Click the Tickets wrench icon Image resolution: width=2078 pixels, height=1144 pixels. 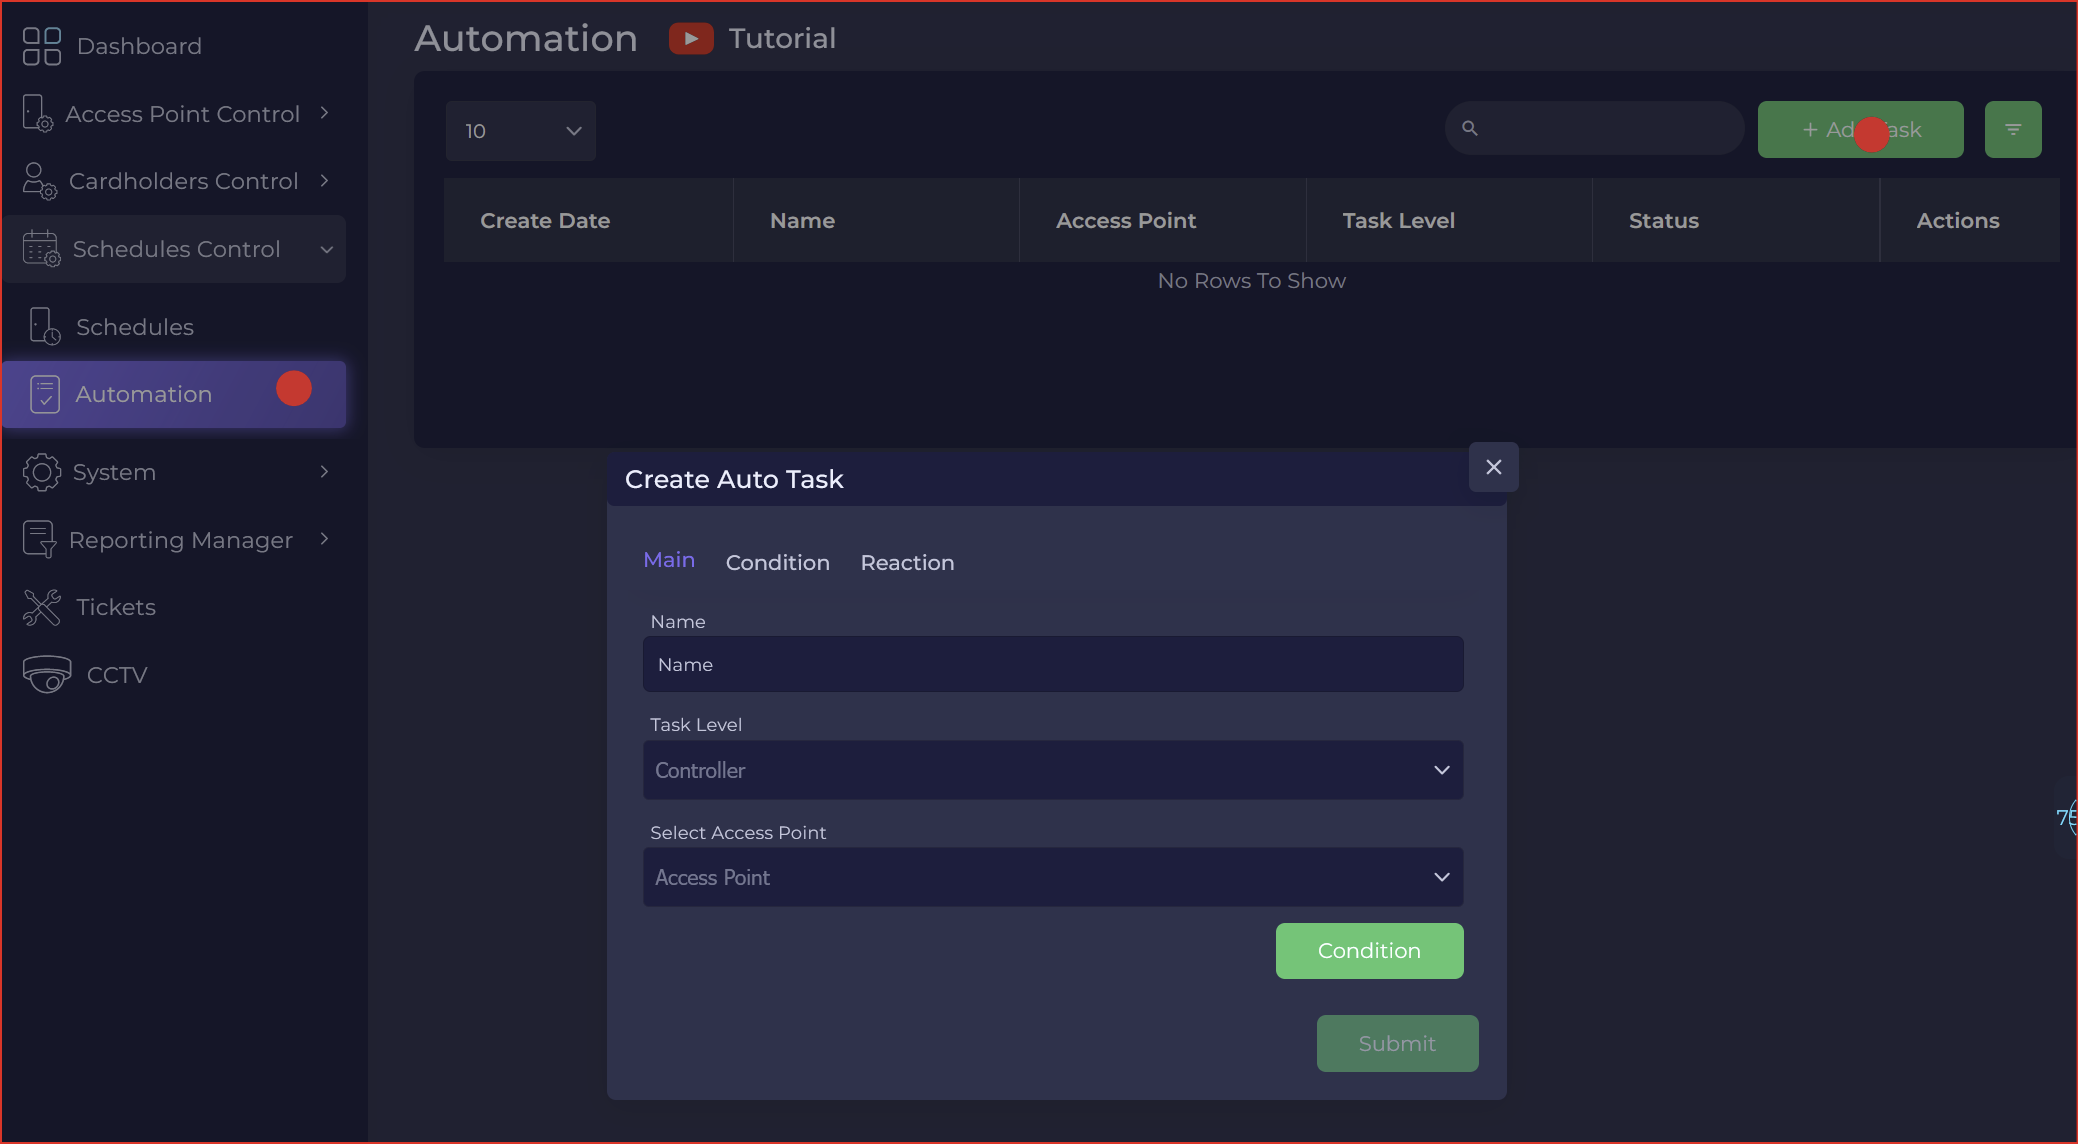pos(42,607)
